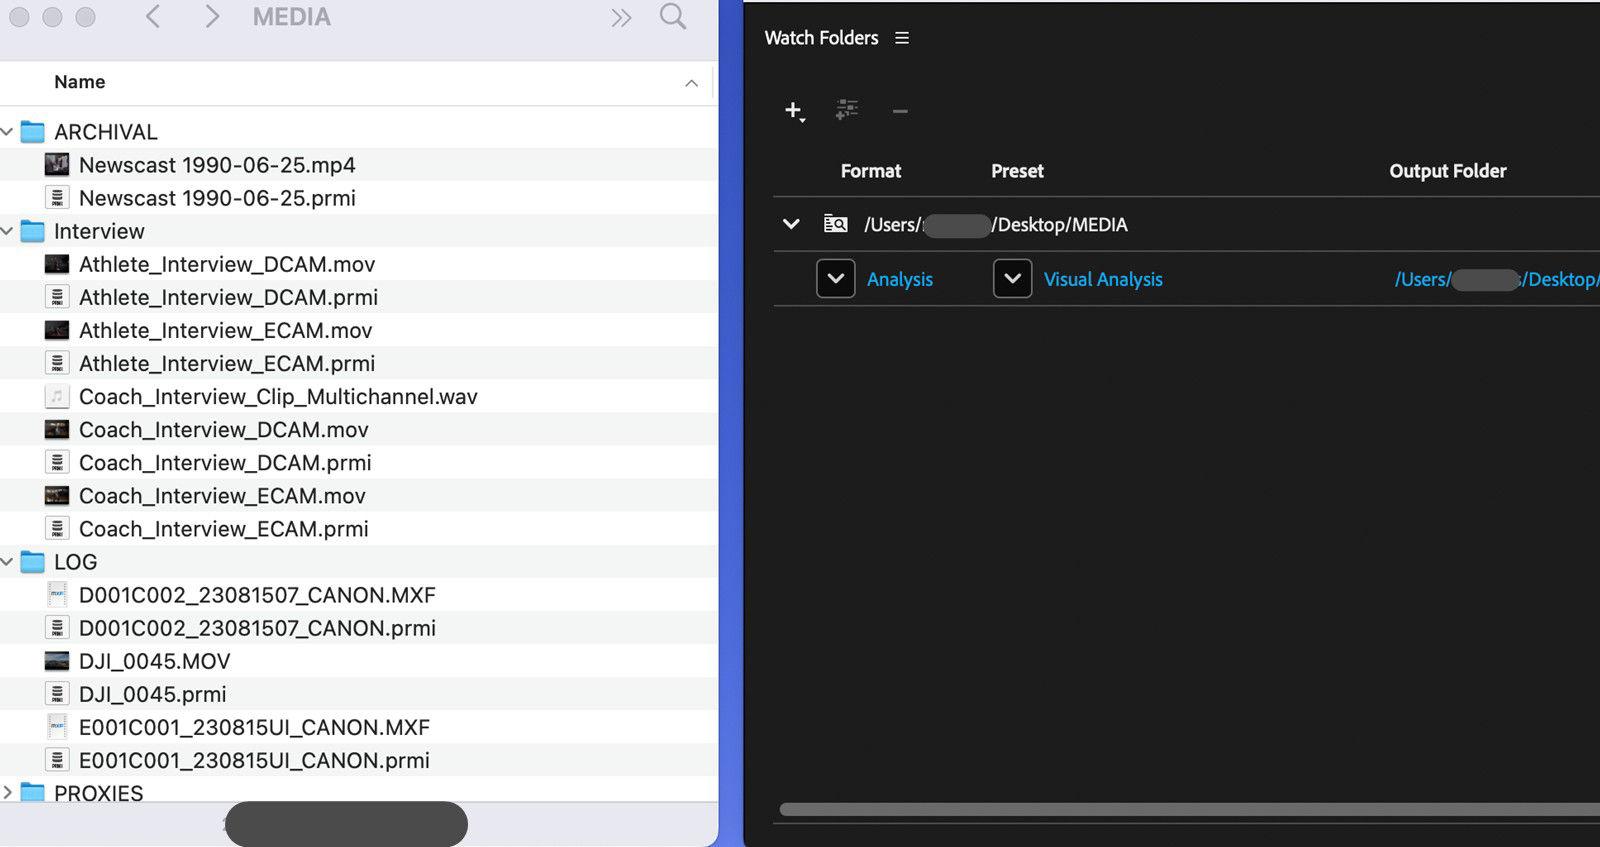
Task: Open the watch folder preset settings icon
Action: pyautogui.click(x=847, y=110)
